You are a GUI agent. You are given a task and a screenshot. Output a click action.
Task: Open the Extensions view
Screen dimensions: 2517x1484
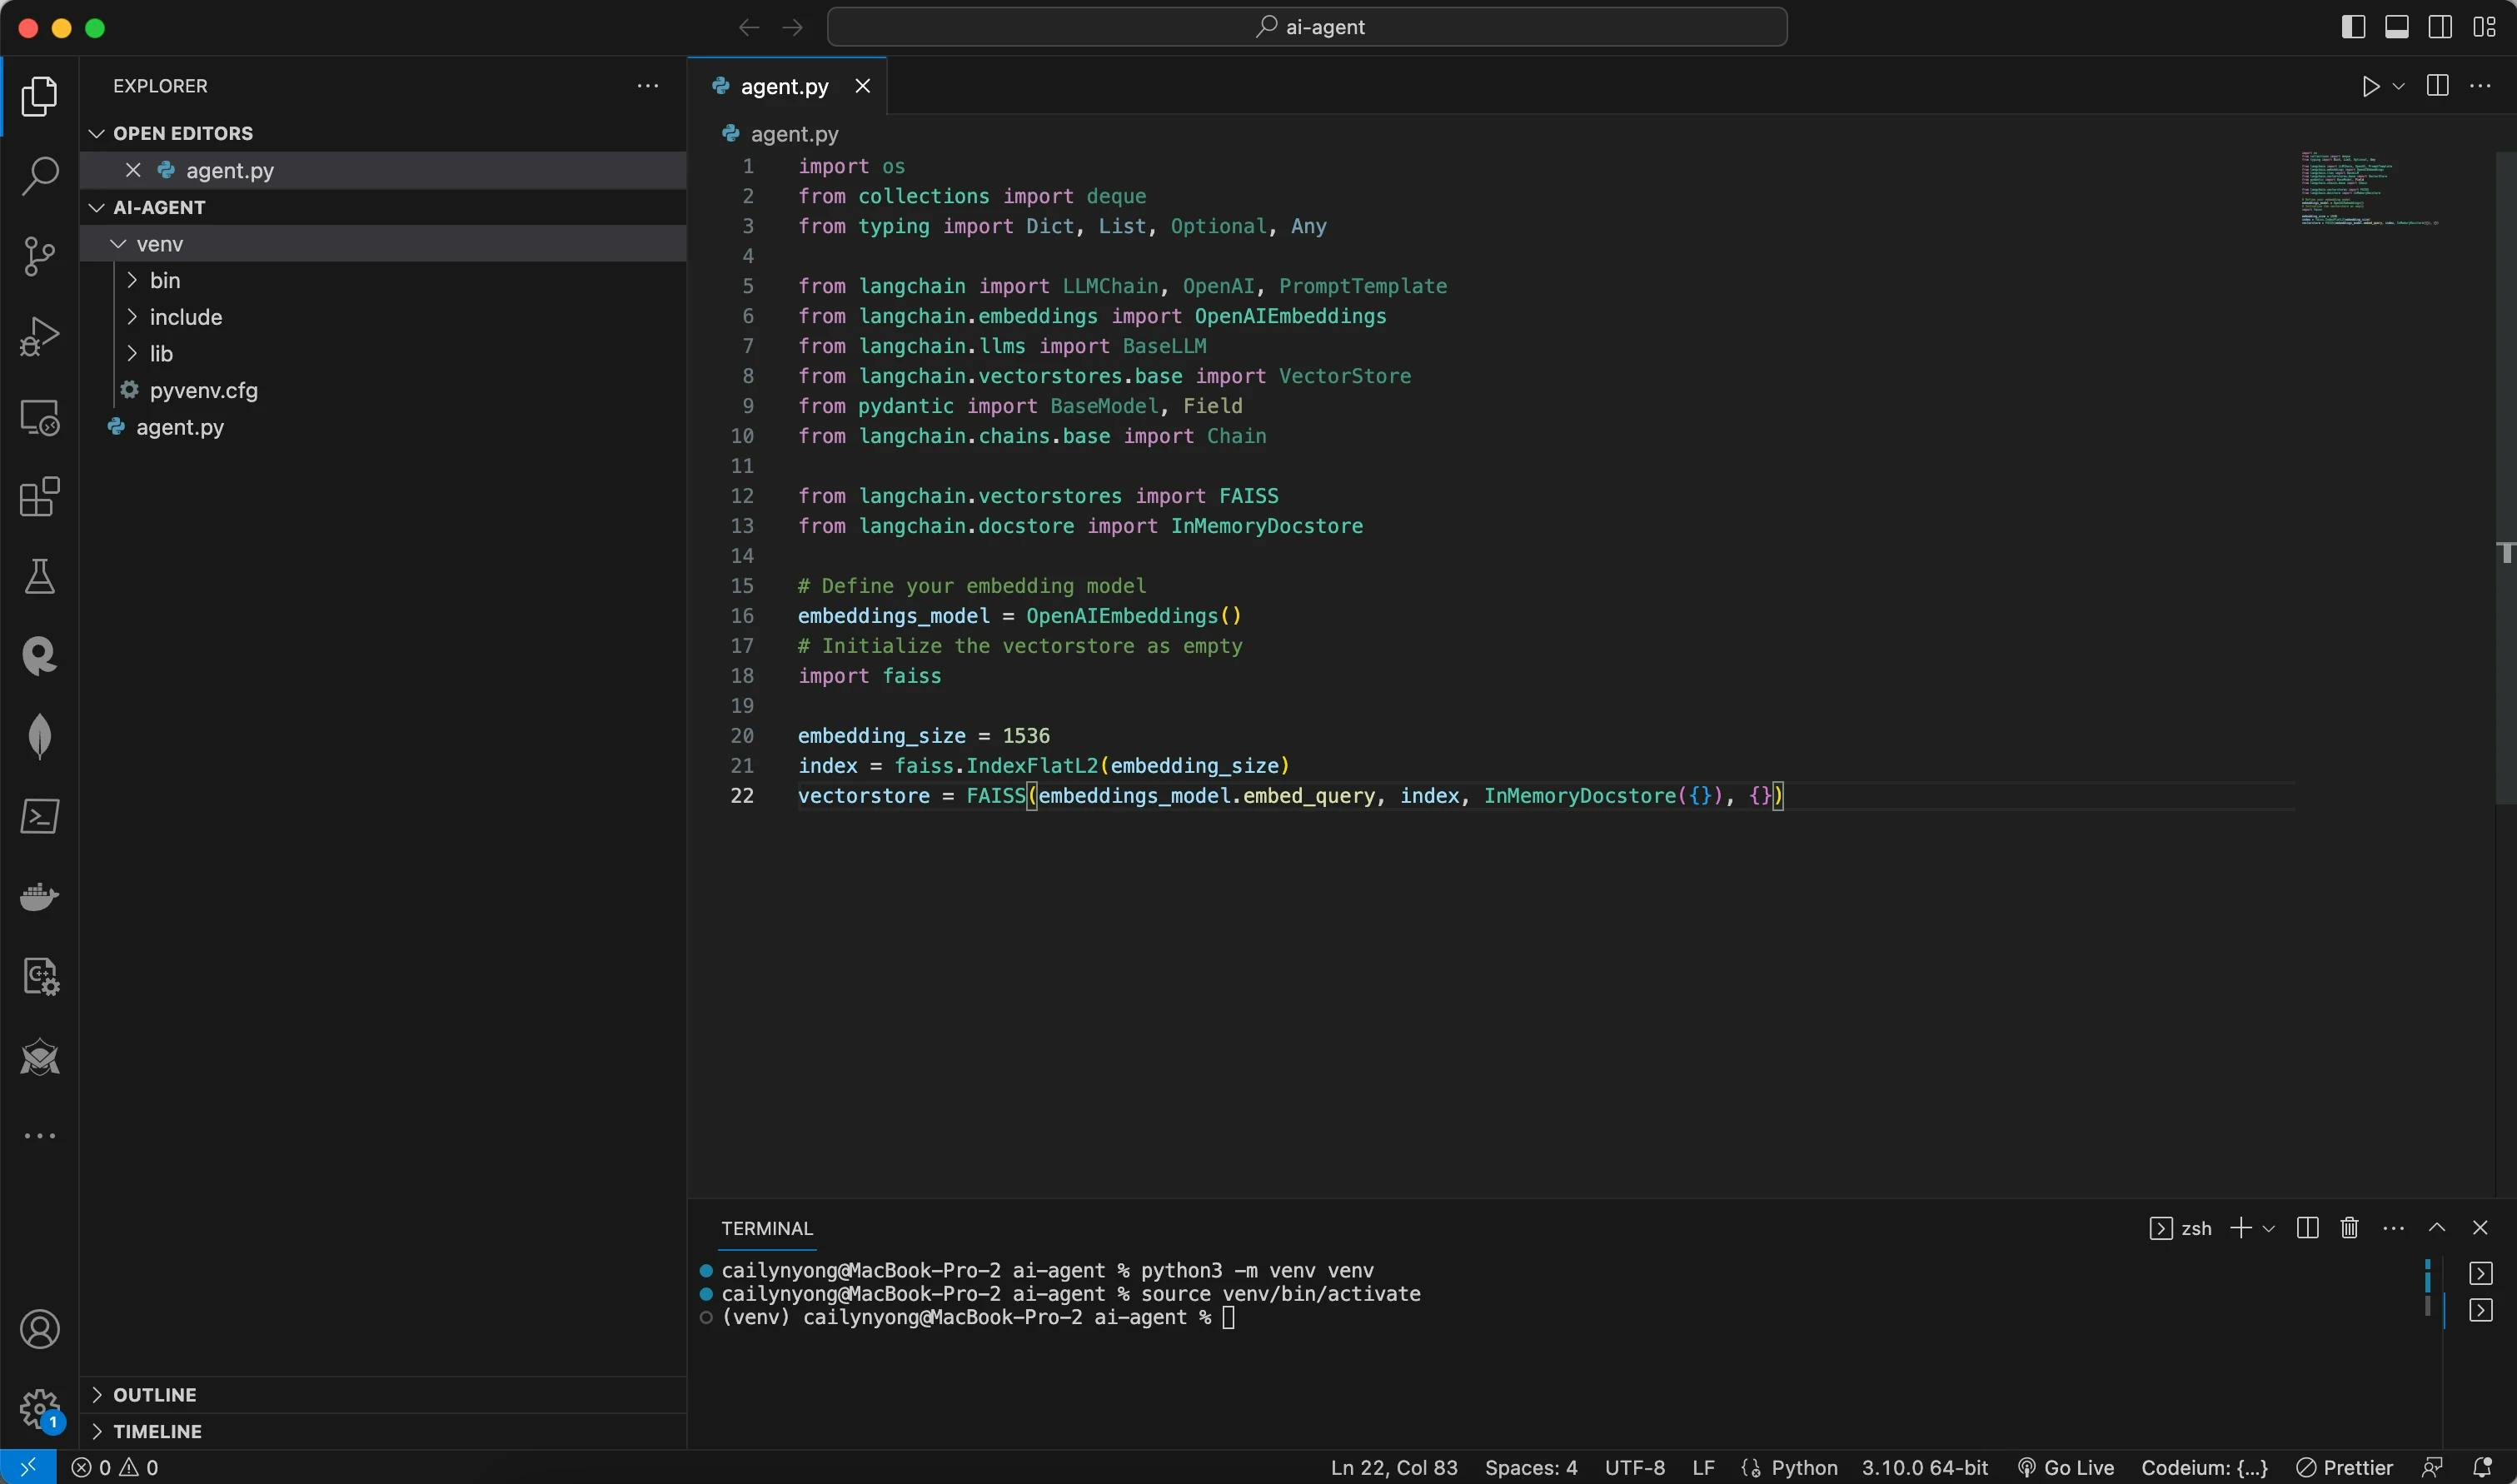point(39,496)
